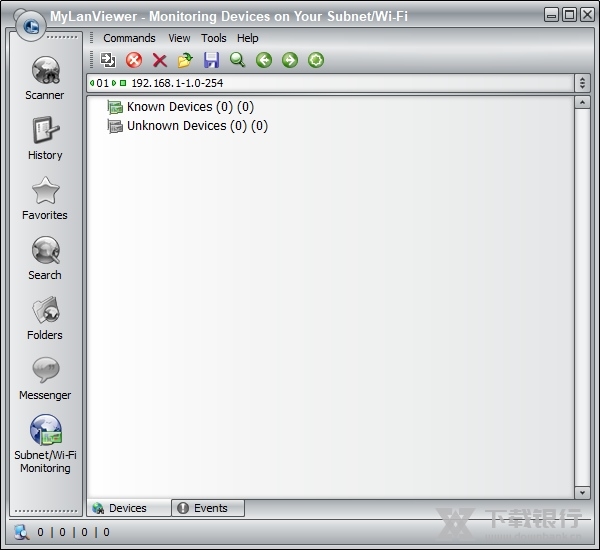Click the green refresh toolbar icon
The image size is (600, 550).
pyautogui.click(x=316, y=60)
